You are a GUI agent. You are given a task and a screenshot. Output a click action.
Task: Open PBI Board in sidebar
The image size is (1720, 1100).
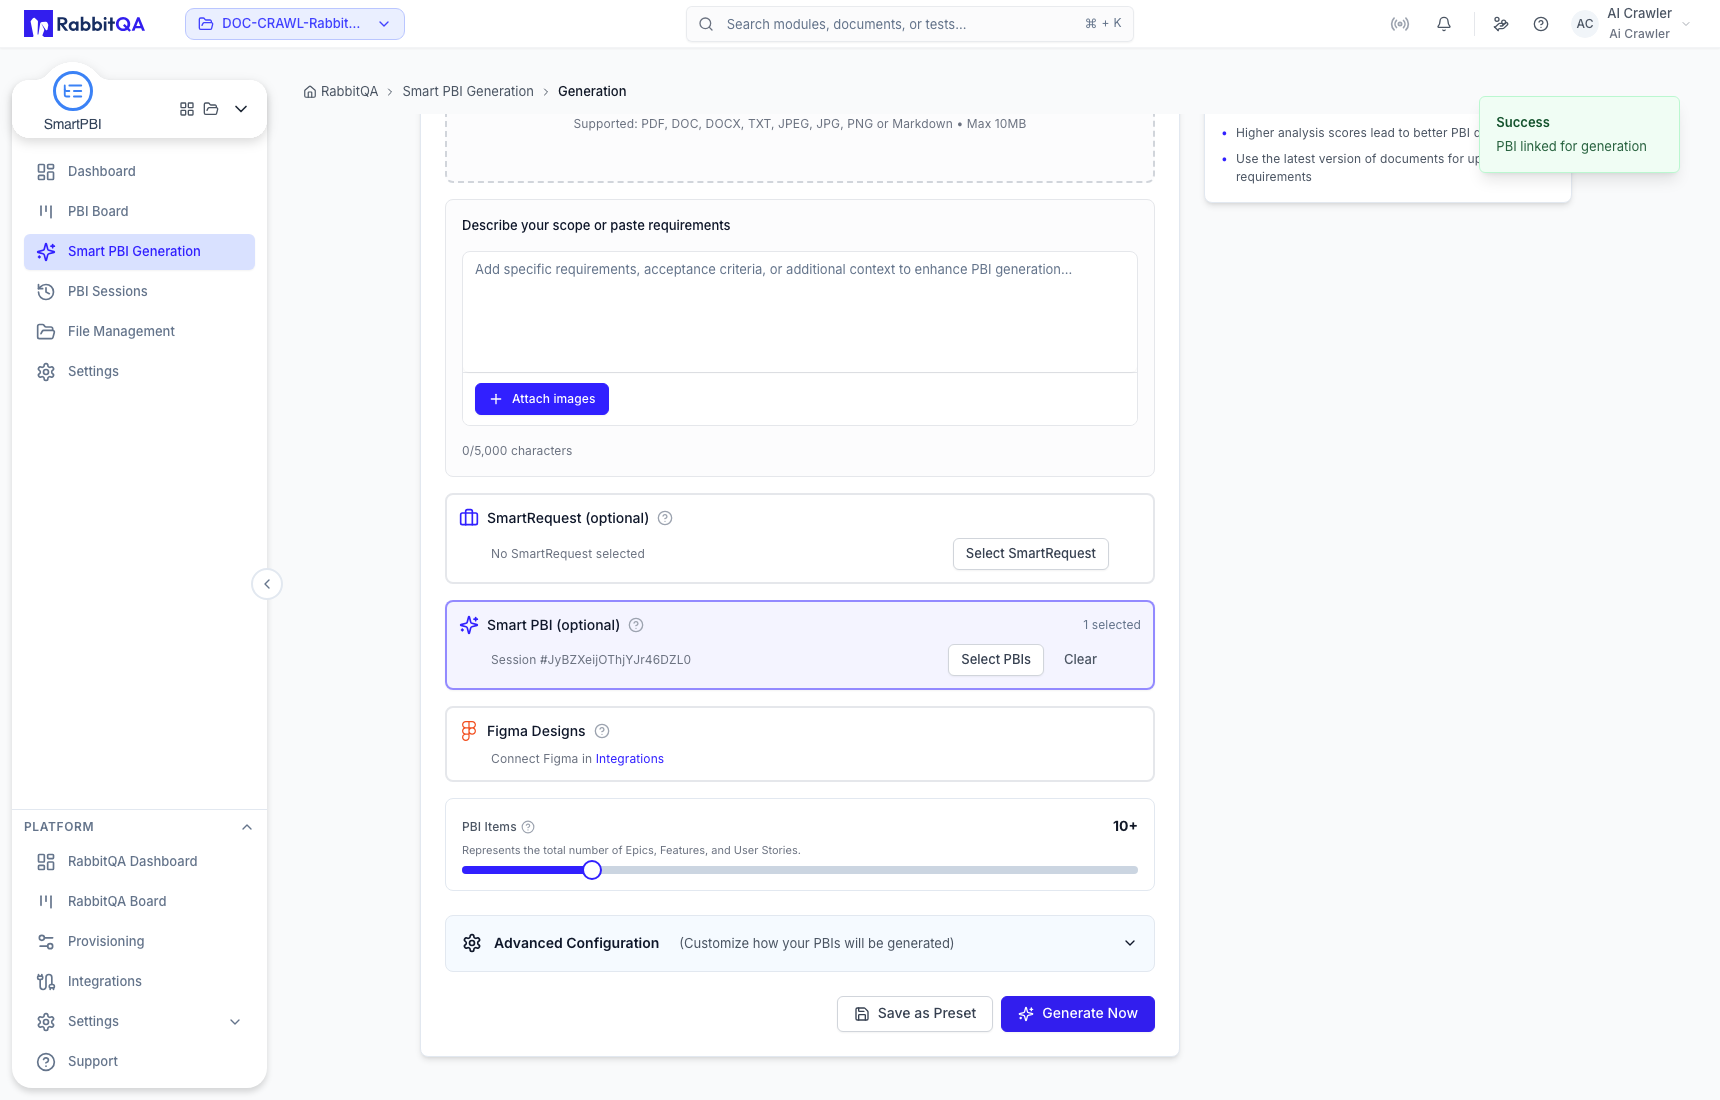tap(139, 211)
